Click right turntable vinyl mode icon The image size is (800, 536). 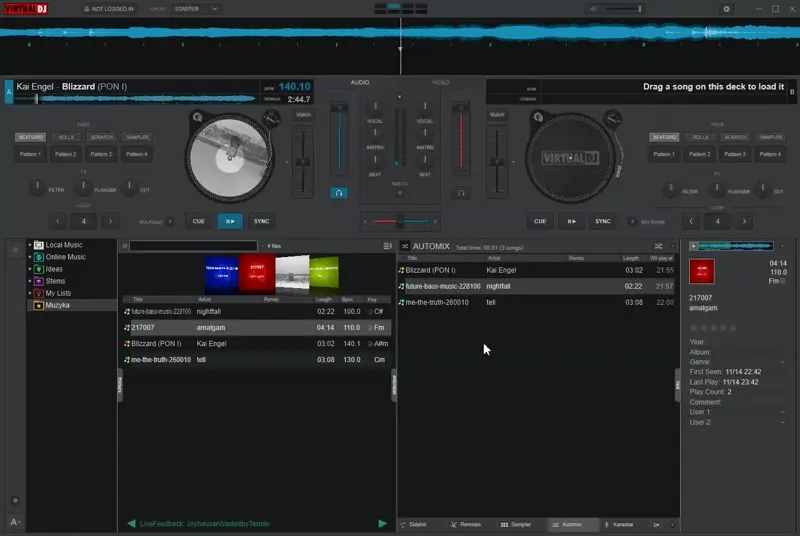click(538, 117)
